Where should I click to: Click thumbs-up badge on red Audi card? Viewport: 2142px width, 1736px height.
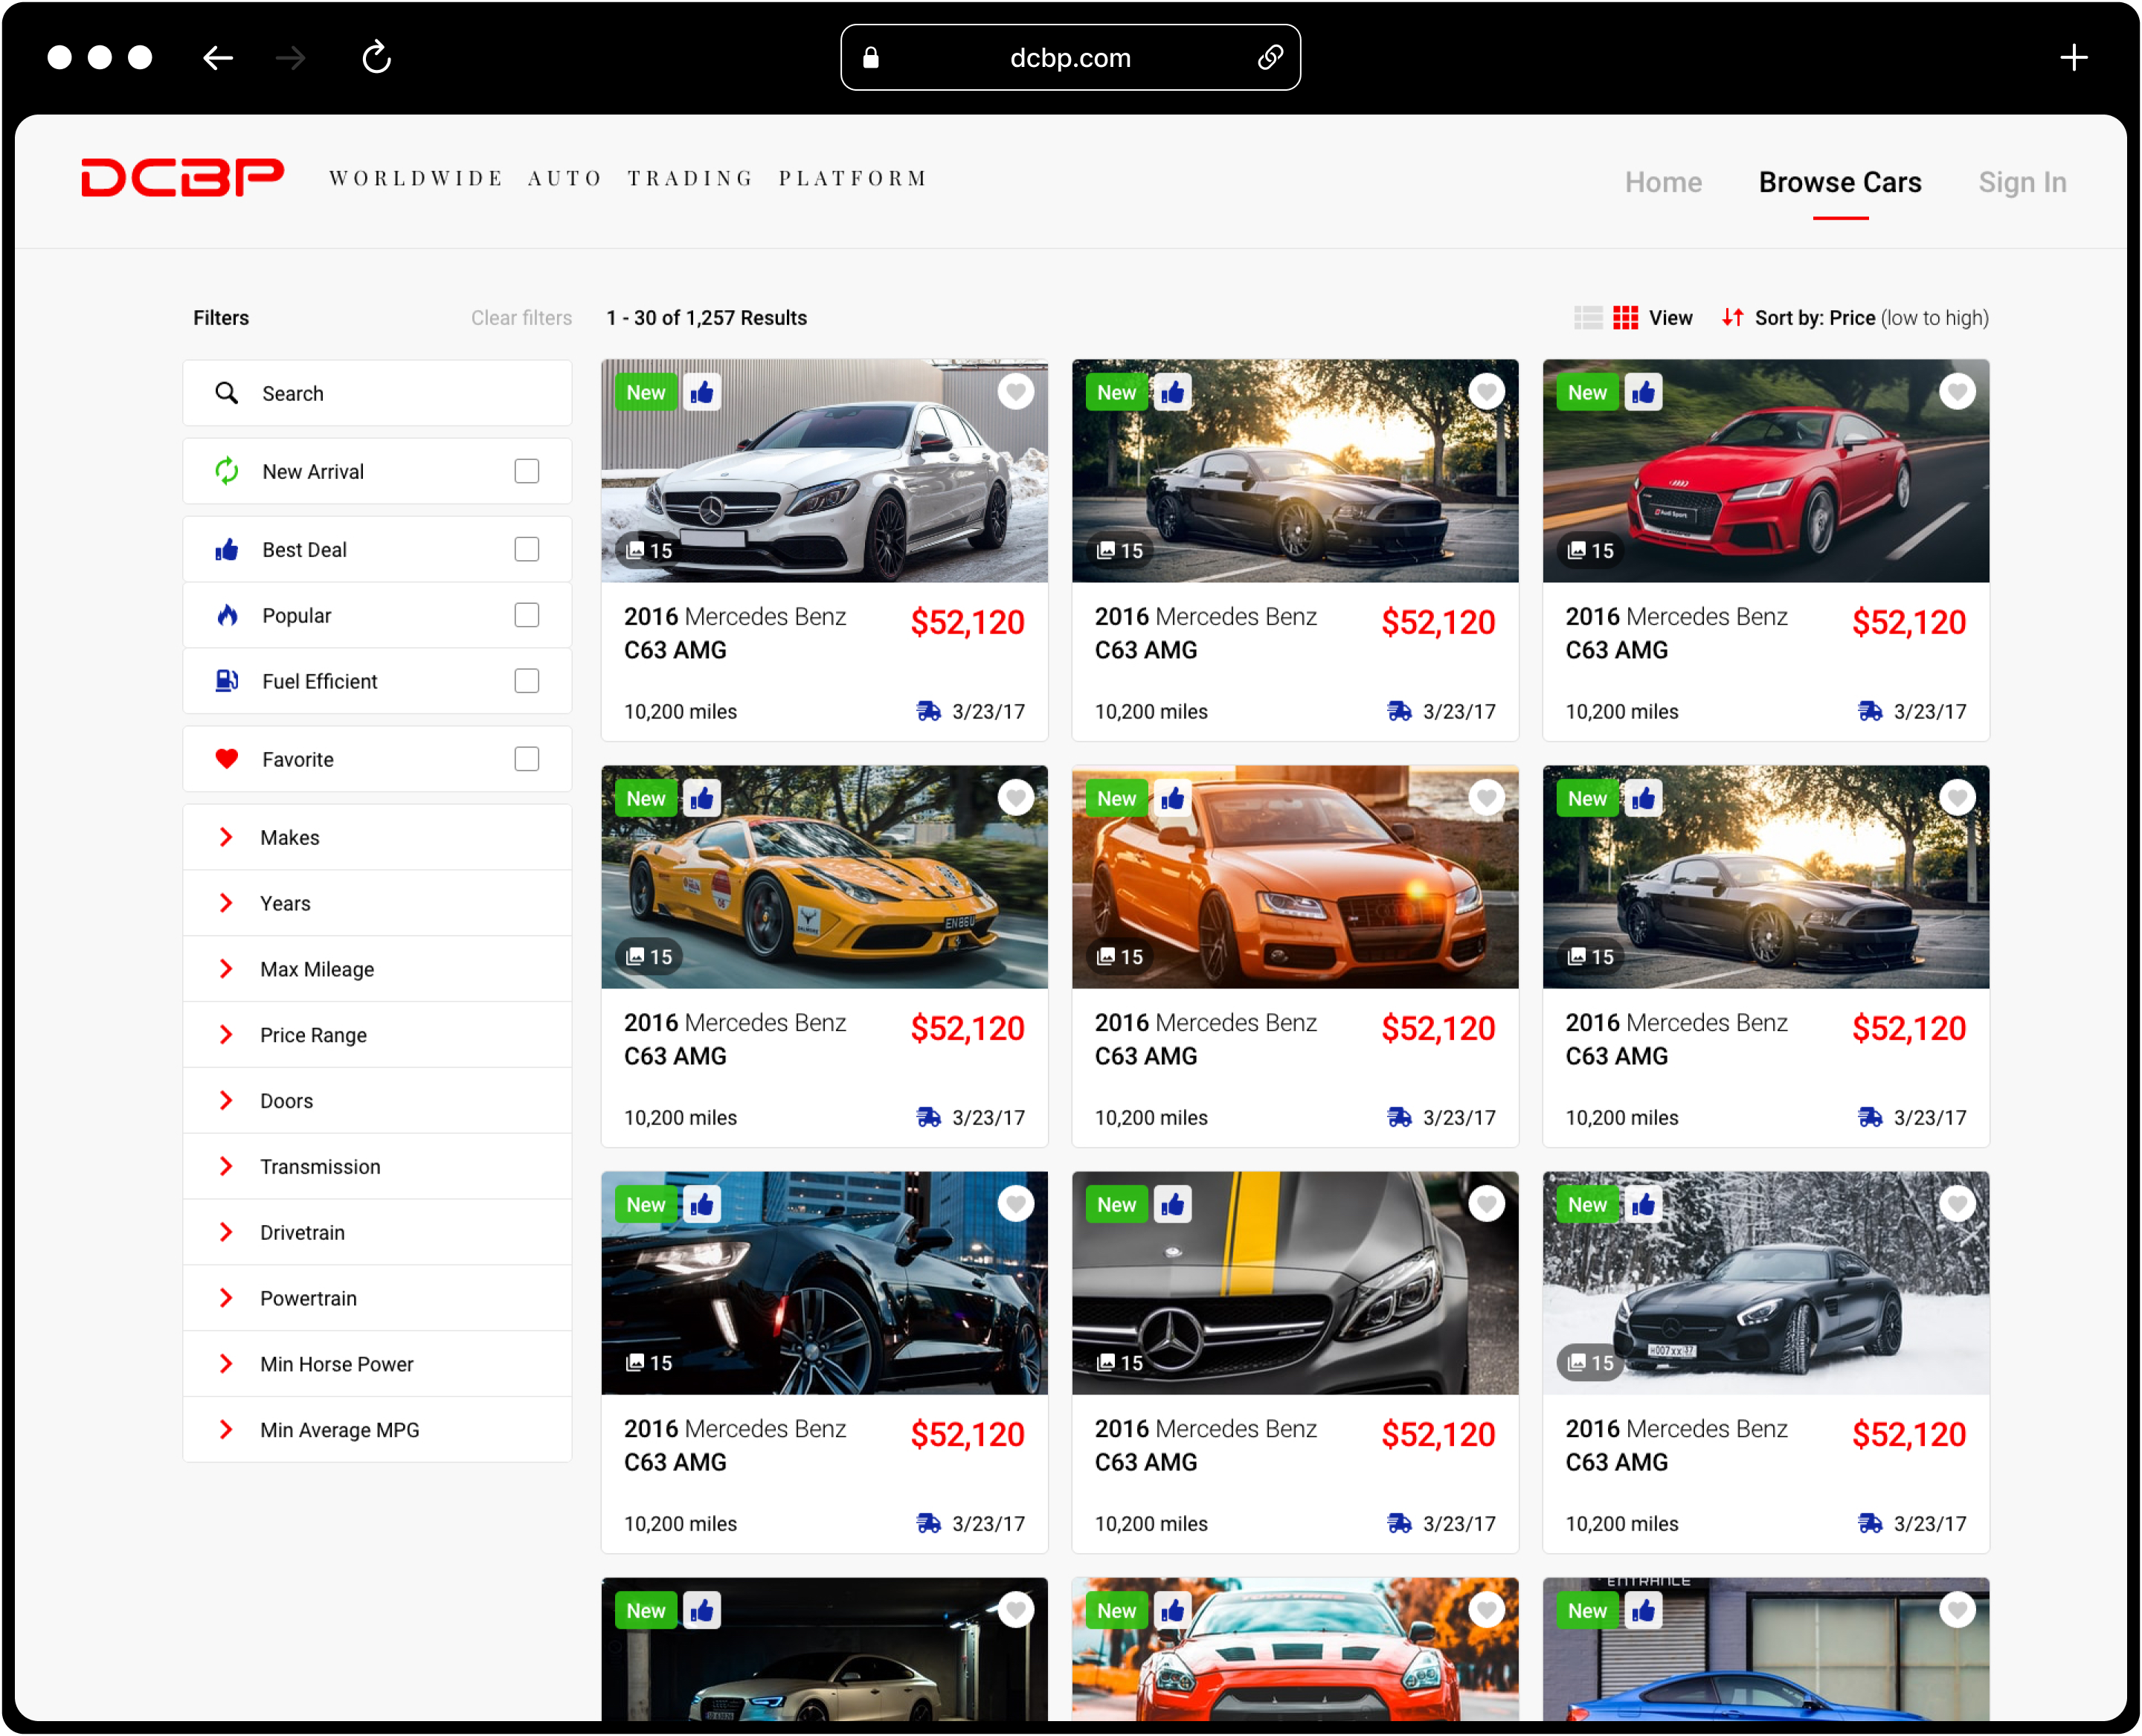click(x=1643, y=393)
